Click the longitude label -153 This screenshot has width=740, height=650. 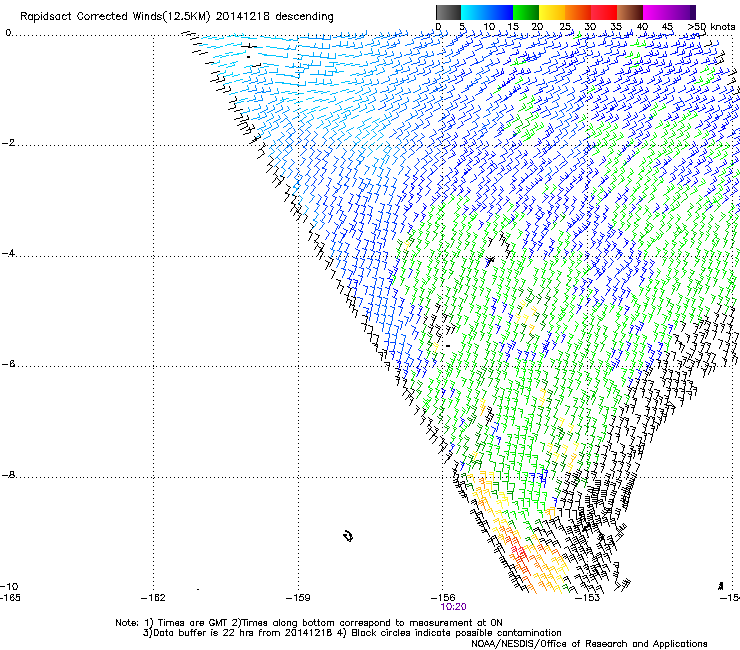click(588, 598)
